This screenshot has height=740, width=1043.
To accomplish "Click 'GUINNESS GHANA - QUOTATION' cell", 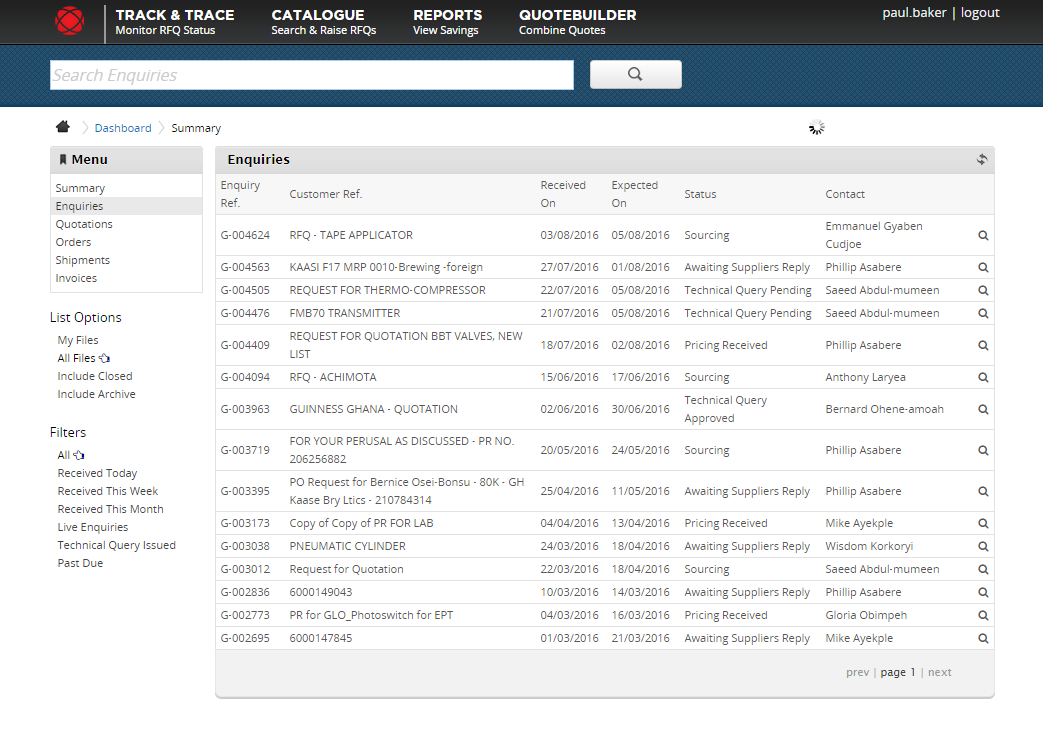I will pyautogui.click(x=373, y=409).
